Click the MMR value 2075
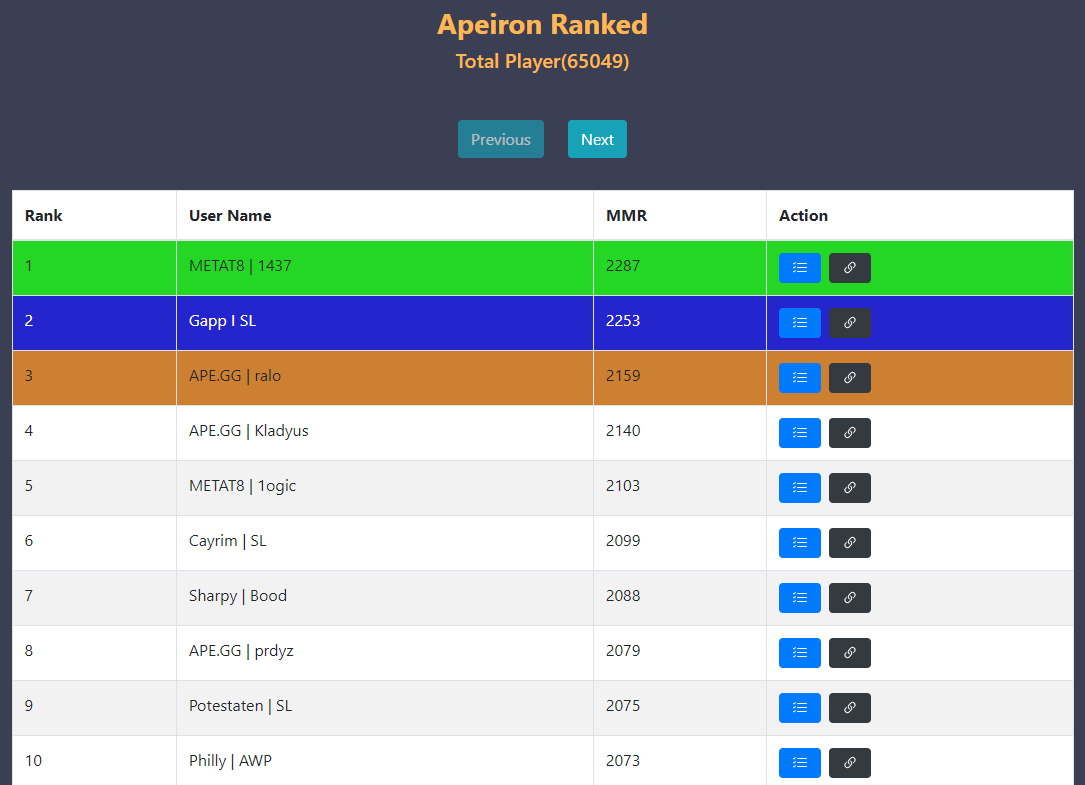This screenshot has height=785, width=1085. point(623,705)
